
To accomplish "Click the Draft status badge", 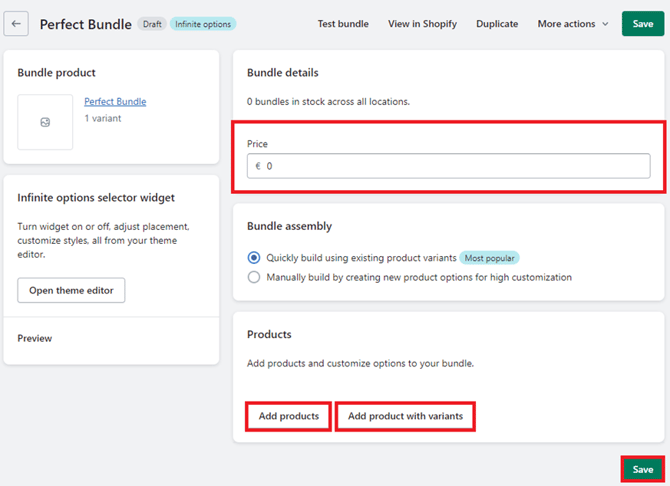I will point(152,24).
